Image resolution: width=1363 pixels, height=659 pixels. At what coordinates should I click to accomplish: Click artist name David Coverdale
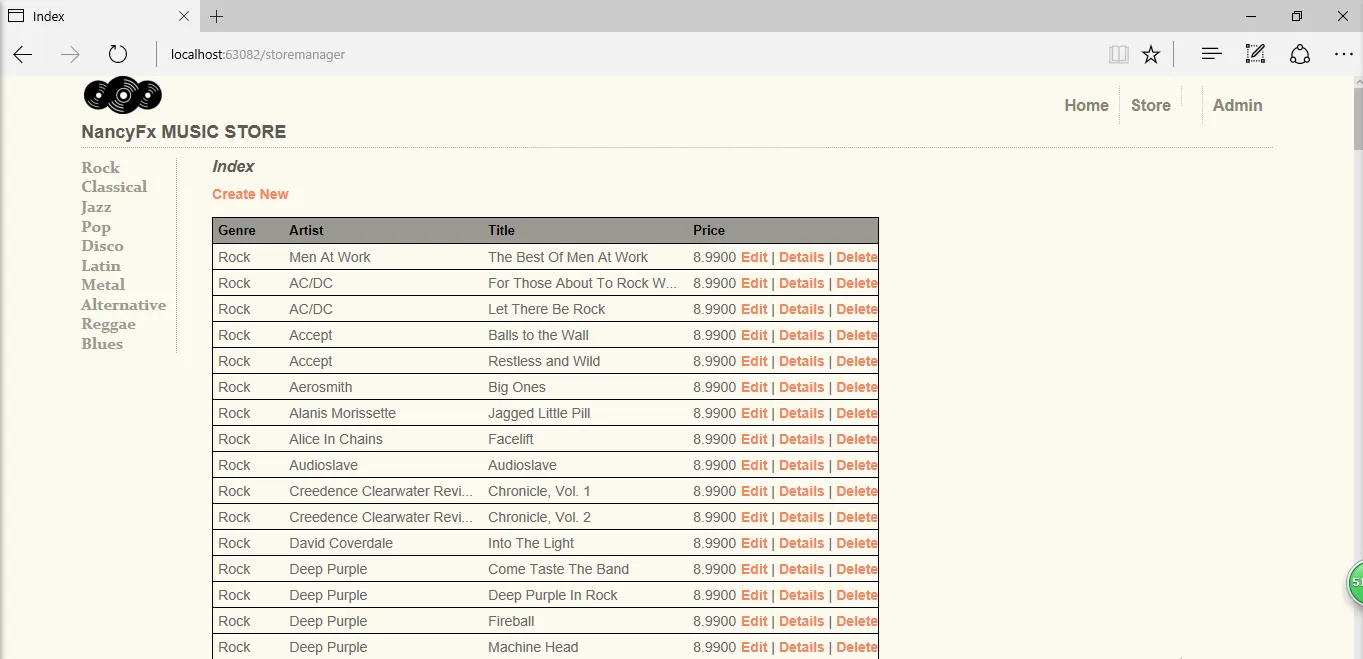tap(341, 543)
